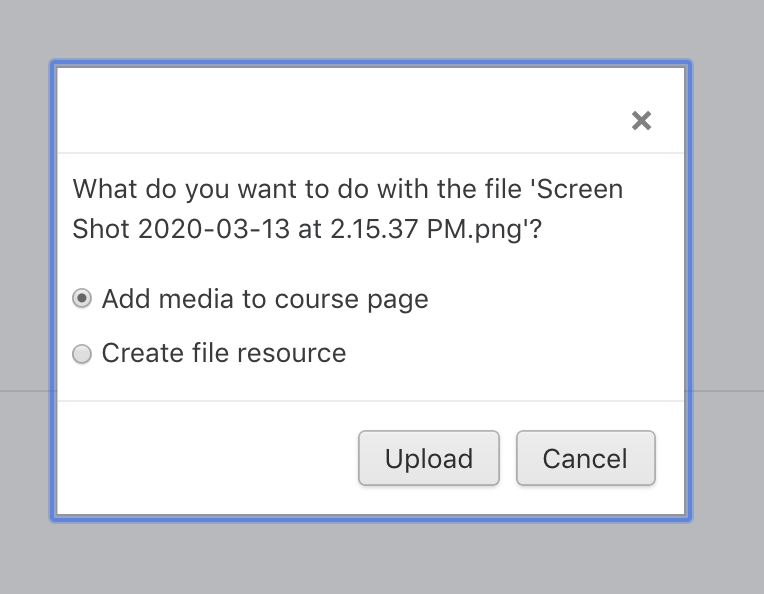
Task: Click the empty dialog header left of the X
Action: tap(341, 111)
